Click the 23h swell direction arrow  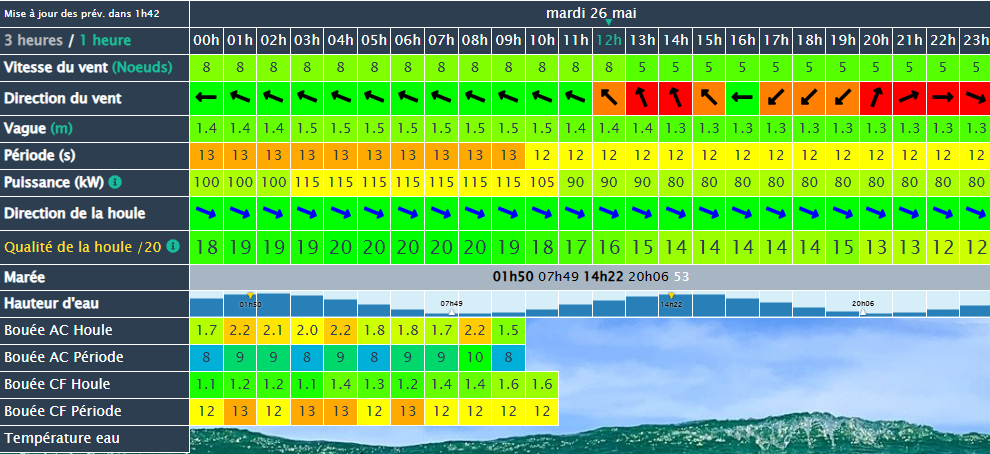tap(975, 213)
